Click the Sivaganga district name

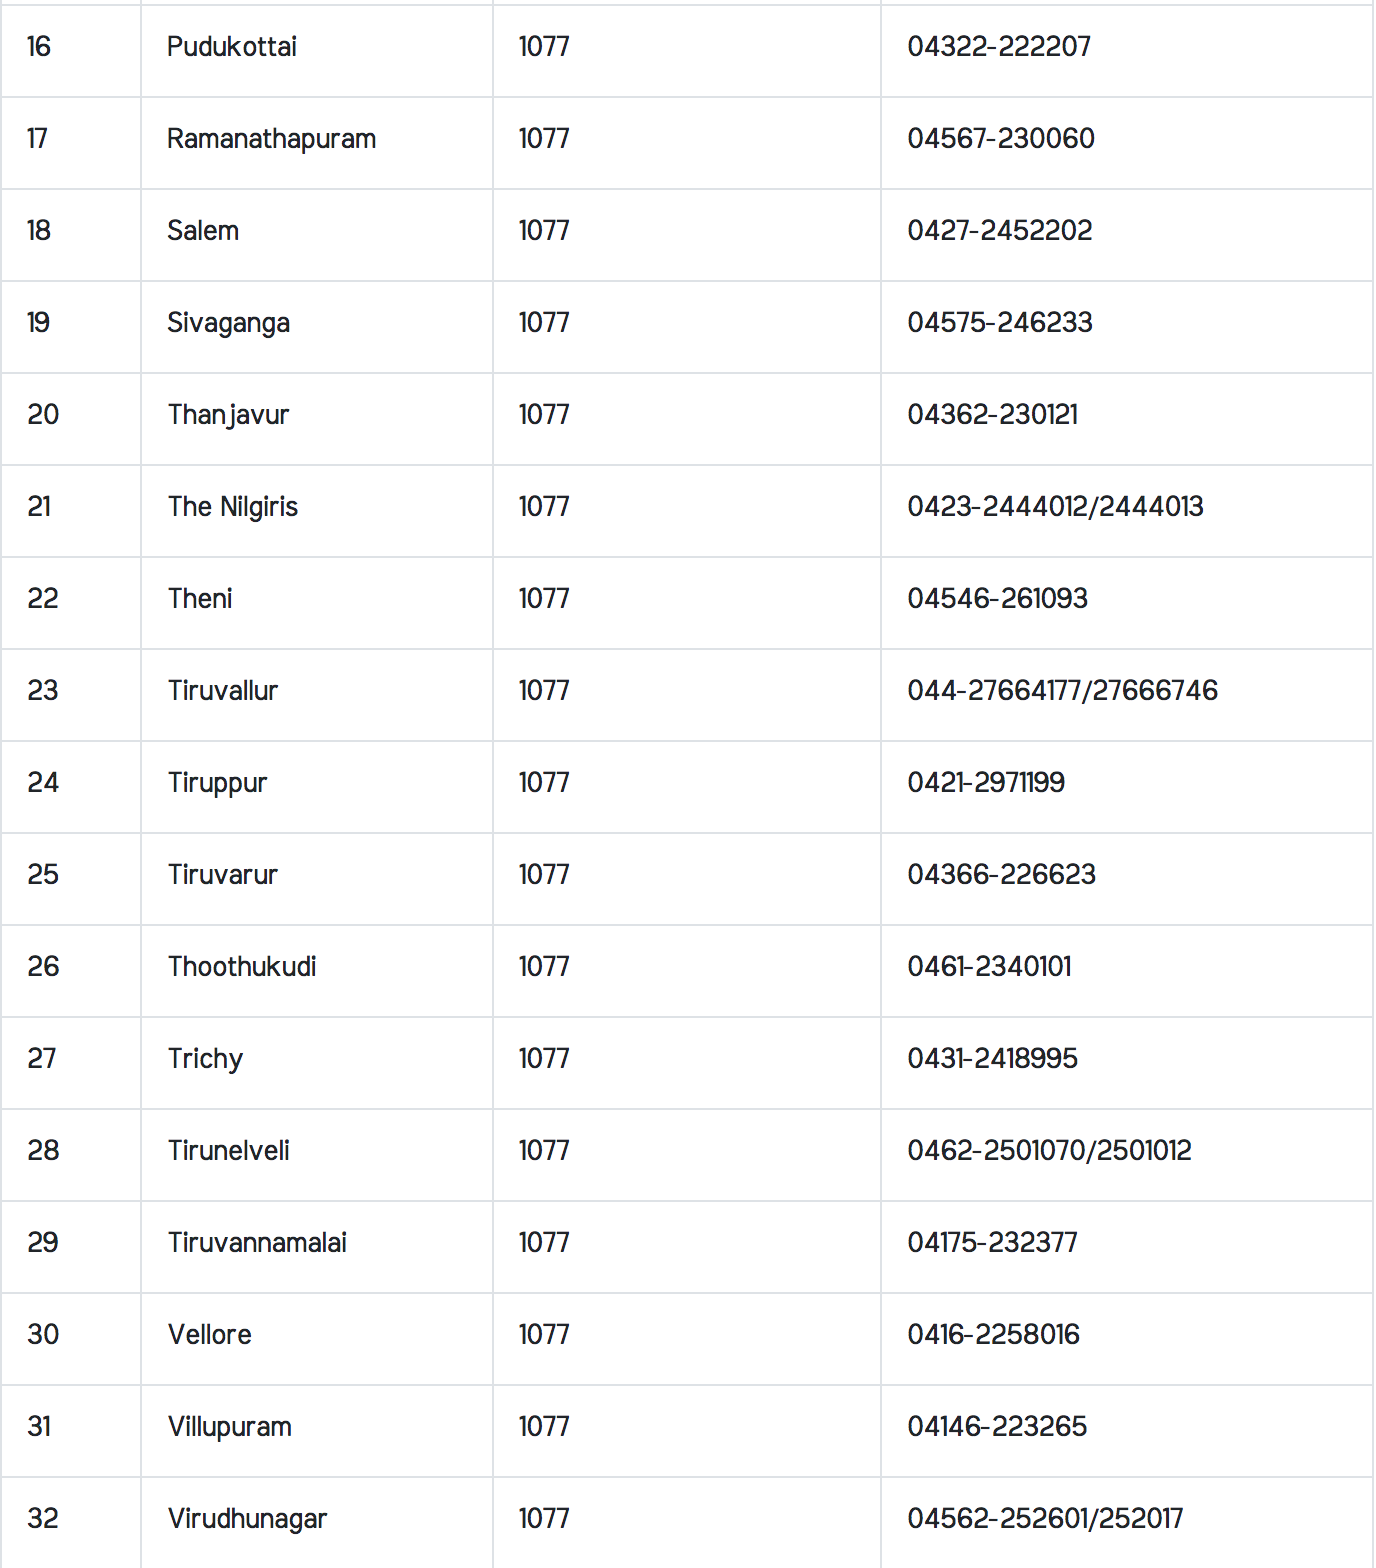click(228, 323)
